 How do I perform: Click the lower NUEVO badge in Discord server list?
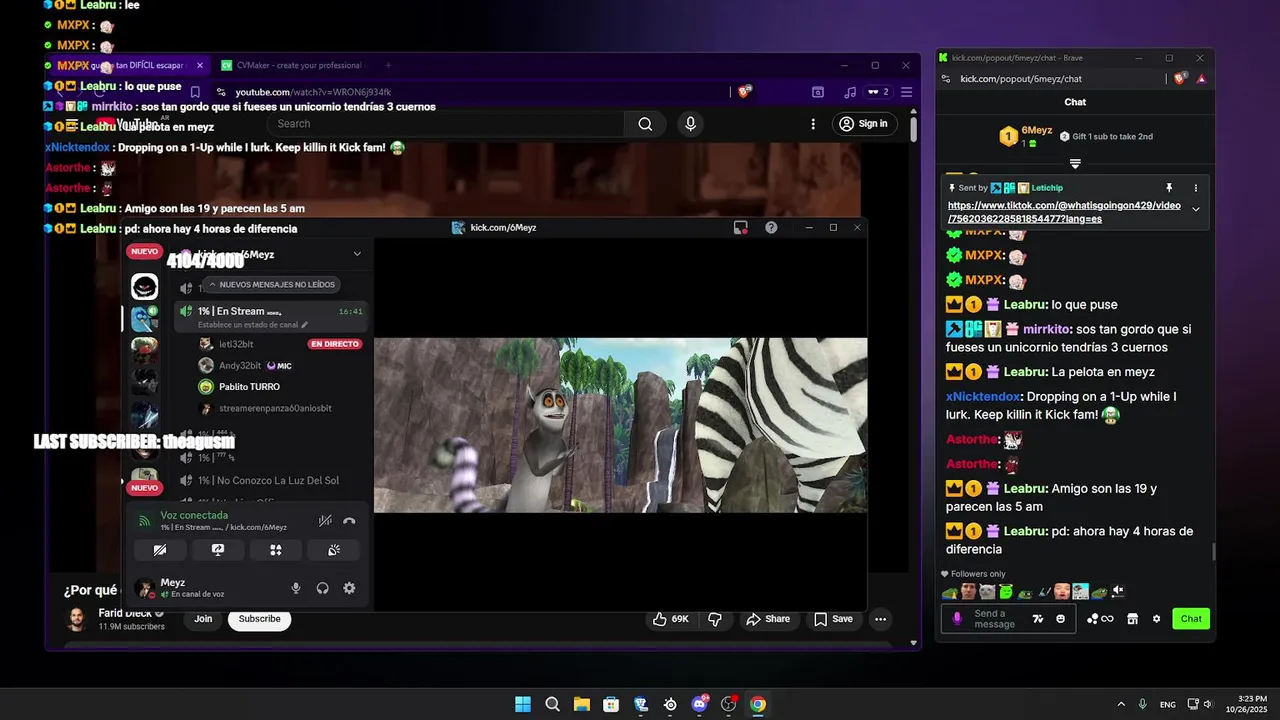145,488
